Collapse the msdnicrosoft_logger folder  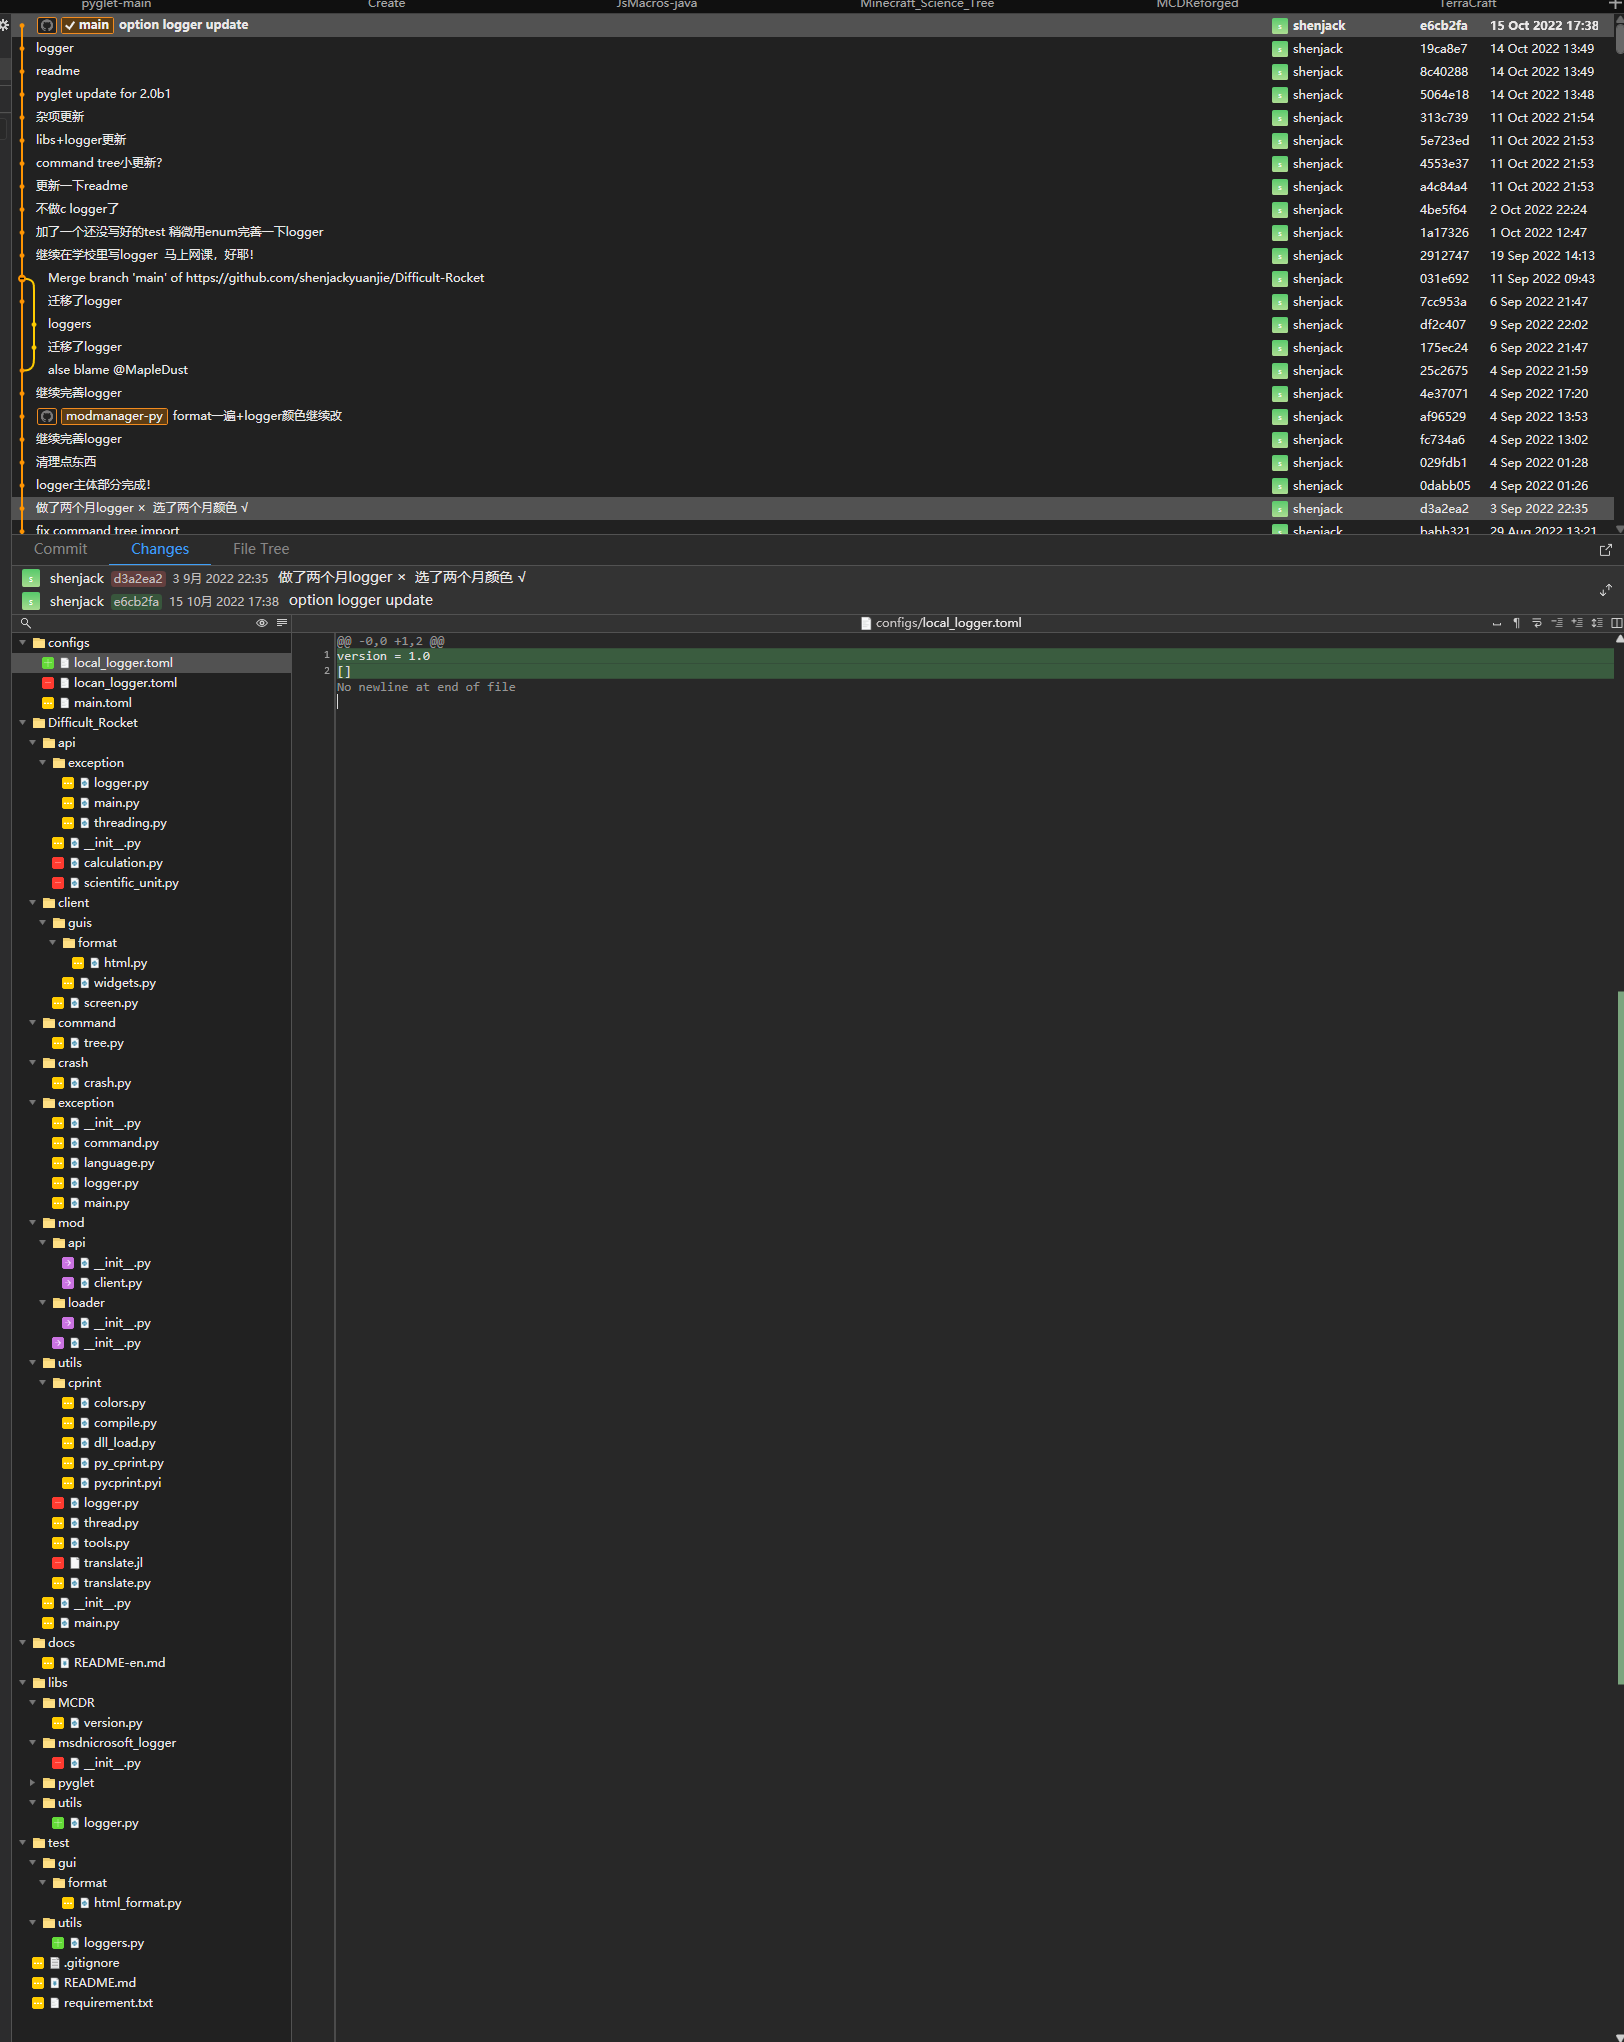point(33,1743)
